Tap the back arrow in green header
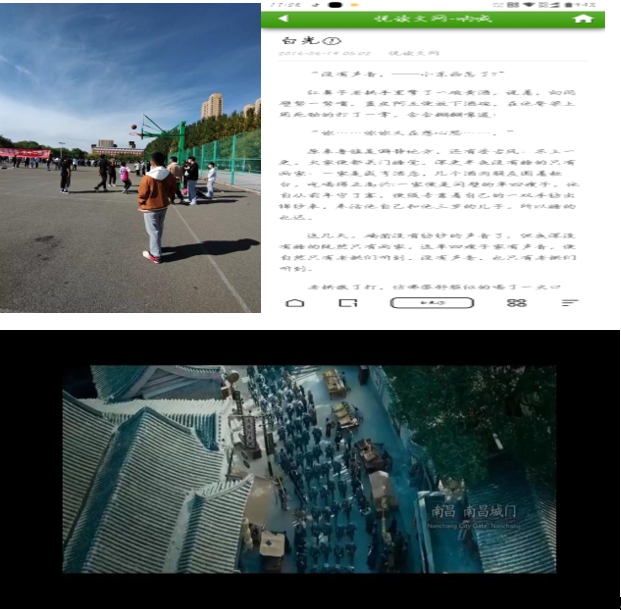 point(283,19)
